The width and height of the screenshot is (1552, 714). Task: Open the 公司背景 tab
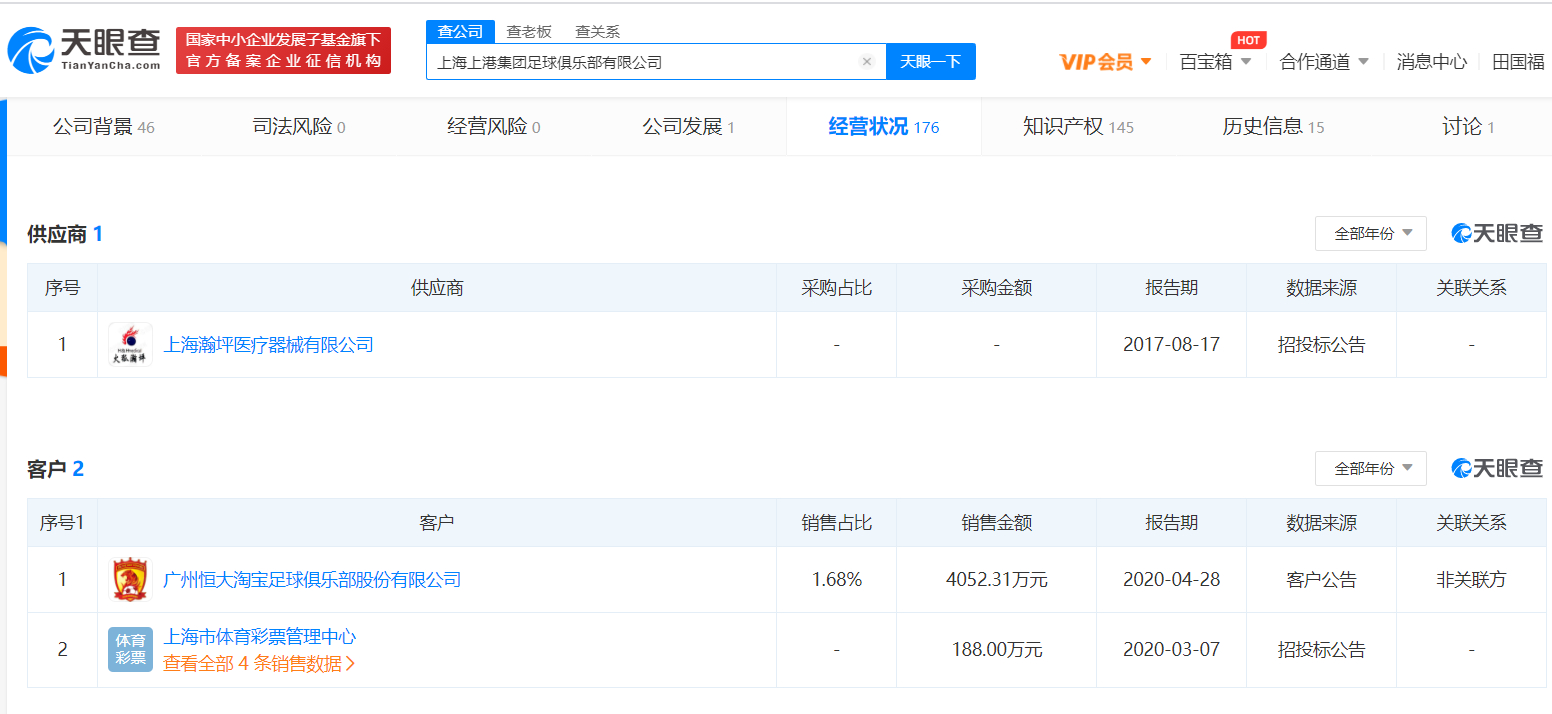click(x=104, y=127)
